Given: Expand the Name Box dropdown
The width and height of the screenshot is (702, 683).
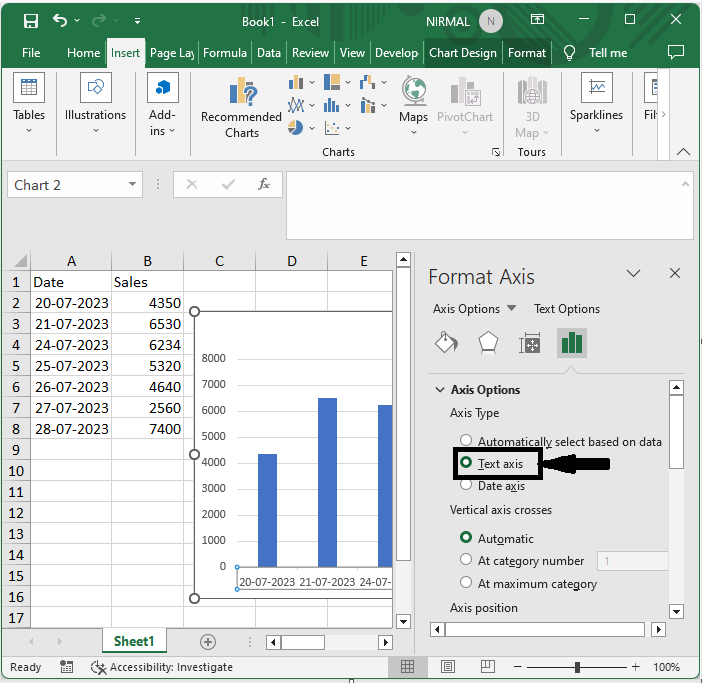Looking at the screenshot, I should click(x=133, y=185).
